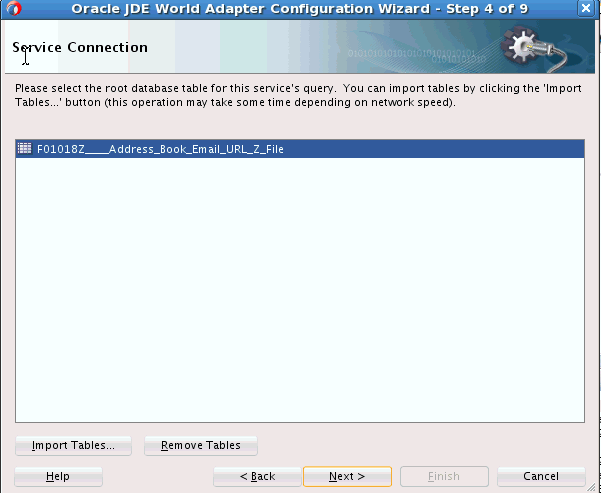601x493 pixels.
Task: Open Help for this wizard step
Action: coord(58,477)
